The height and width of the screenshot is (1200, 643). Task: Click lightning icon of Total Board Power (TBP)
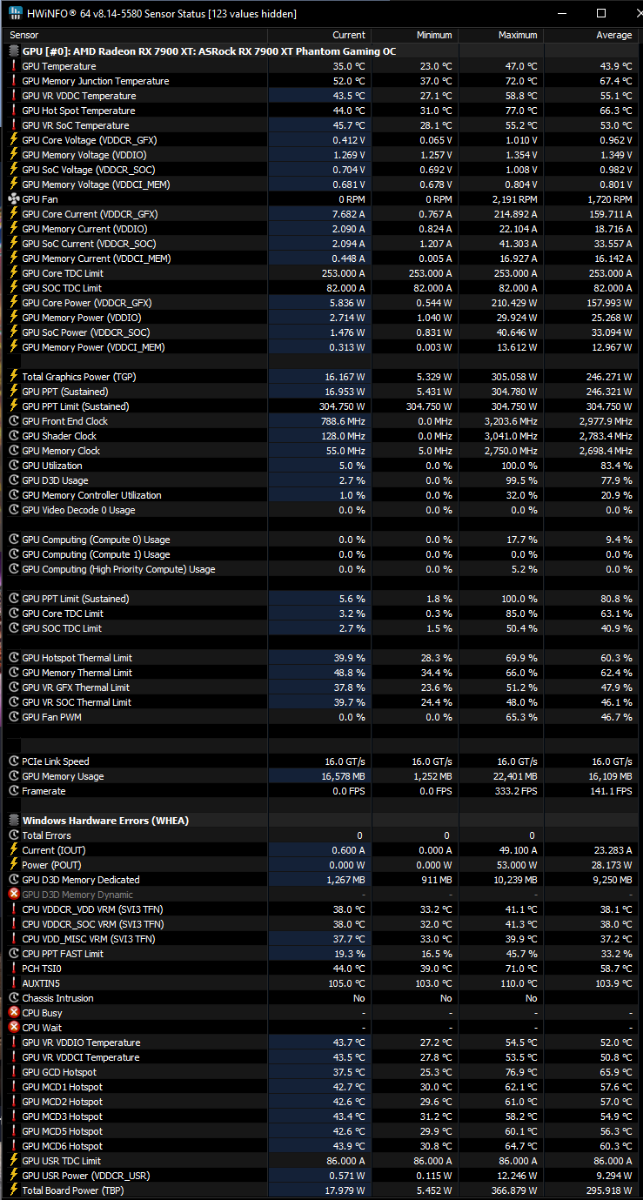point(14,1191)
